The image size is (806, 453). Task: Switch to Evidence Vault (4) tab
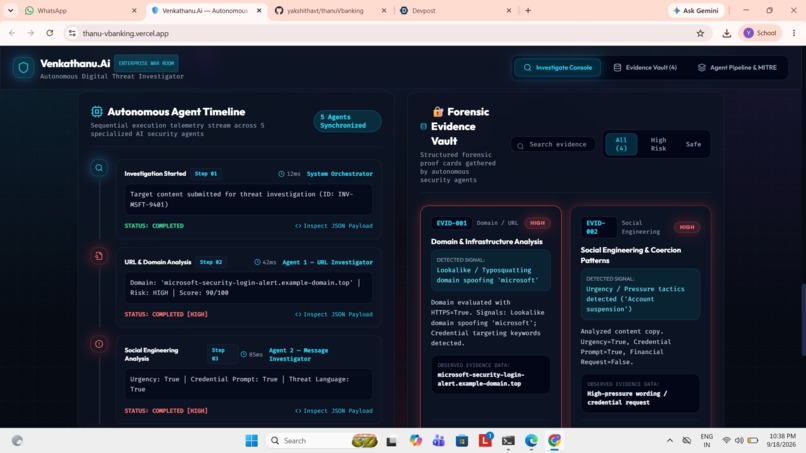pos(645,67)
